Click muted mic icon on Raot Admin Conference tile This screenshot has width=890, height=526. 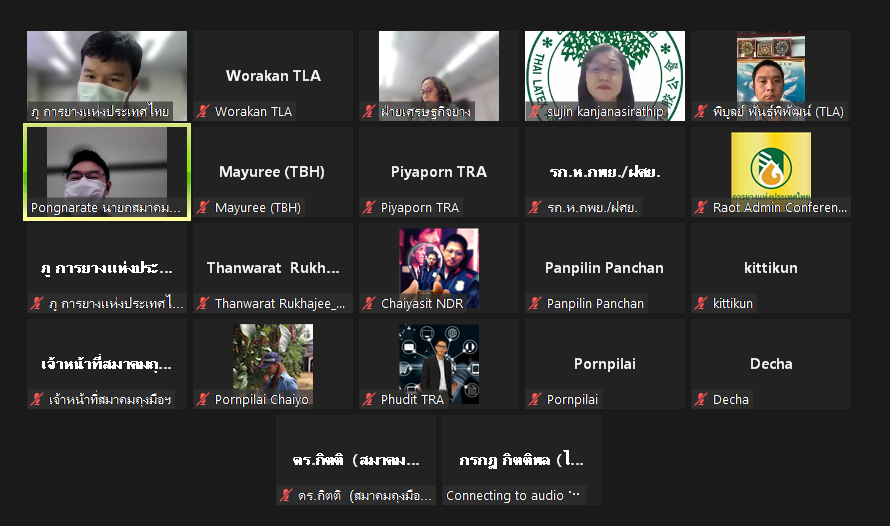701,207
